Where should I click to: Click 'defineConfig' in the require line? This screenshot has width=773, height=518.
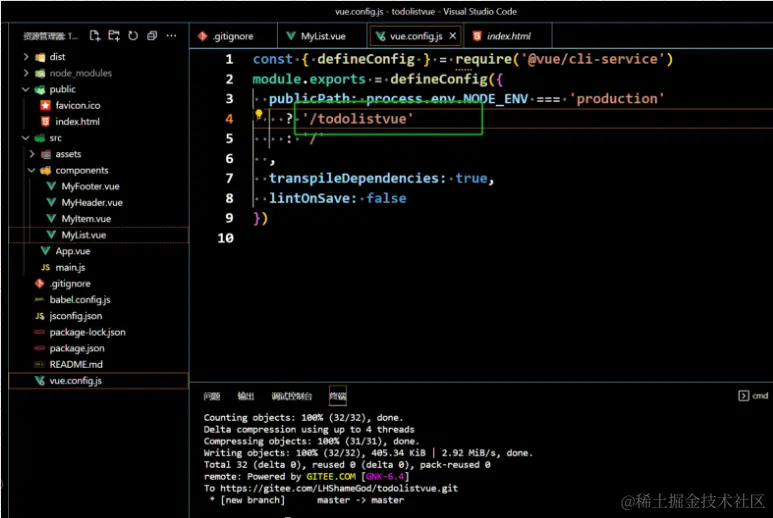pyautogui.click(x=366, y=59)
